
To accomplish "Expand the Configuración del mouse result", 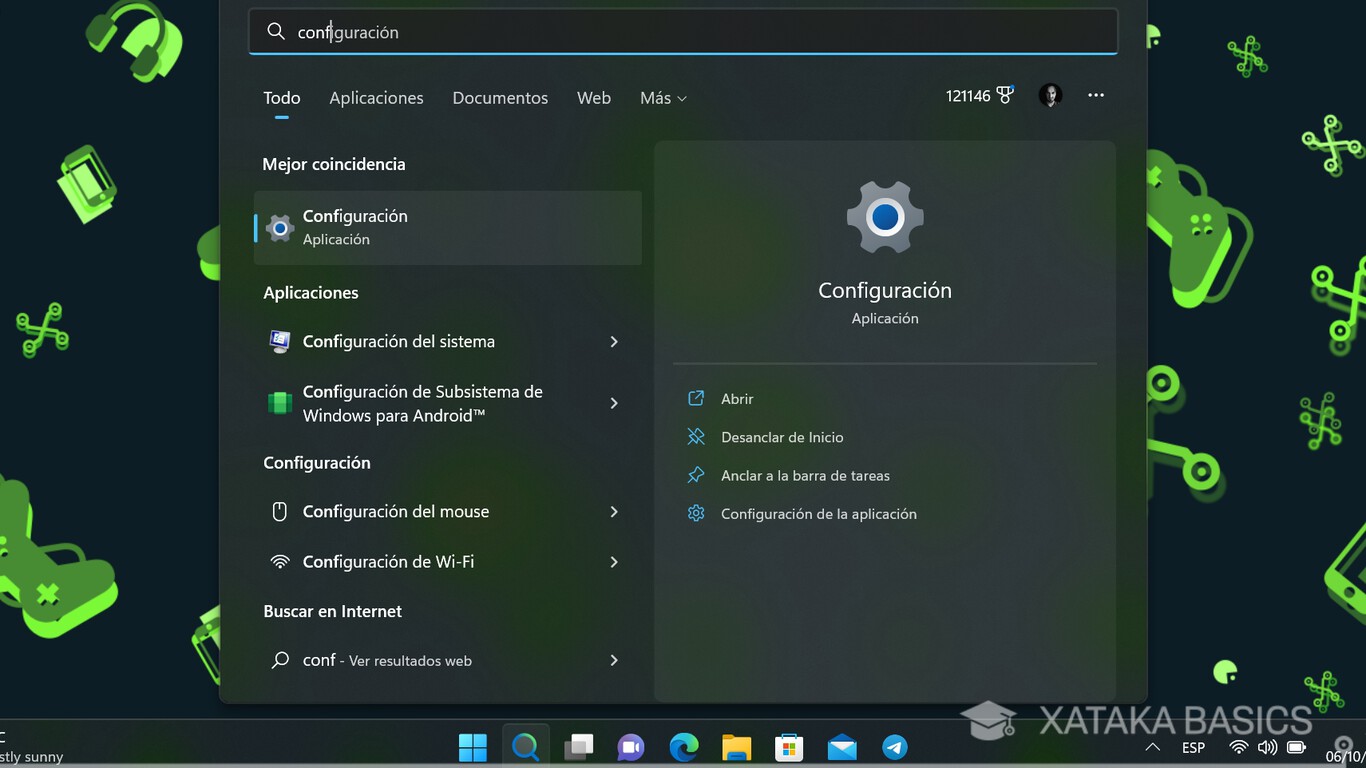I will 614,511.
